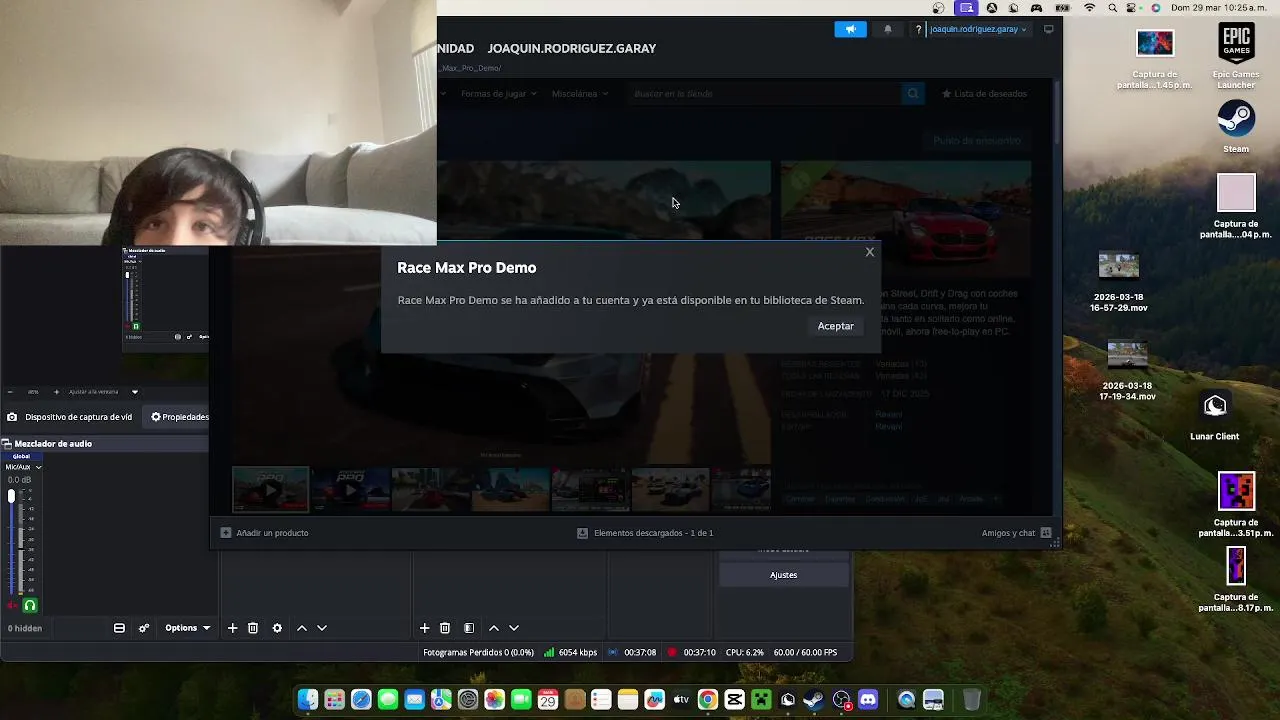Select second Race Max Pro video thumbnail
Viewport: 1280px width, 720px height.
click(x=350, y=490)
